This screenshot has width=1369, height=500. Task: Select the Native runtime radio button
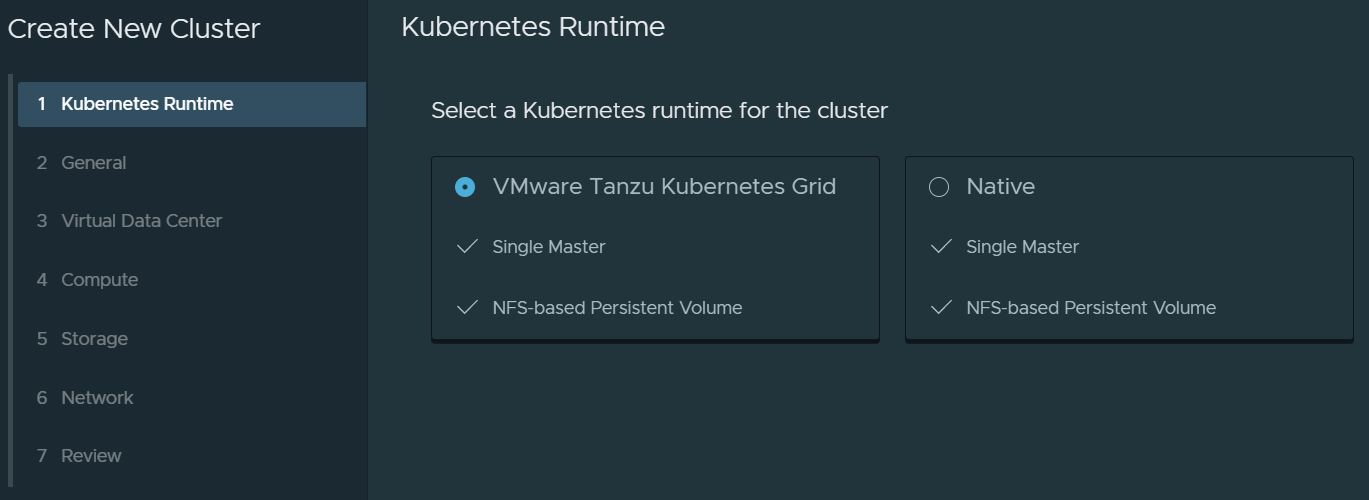[939, 187]
